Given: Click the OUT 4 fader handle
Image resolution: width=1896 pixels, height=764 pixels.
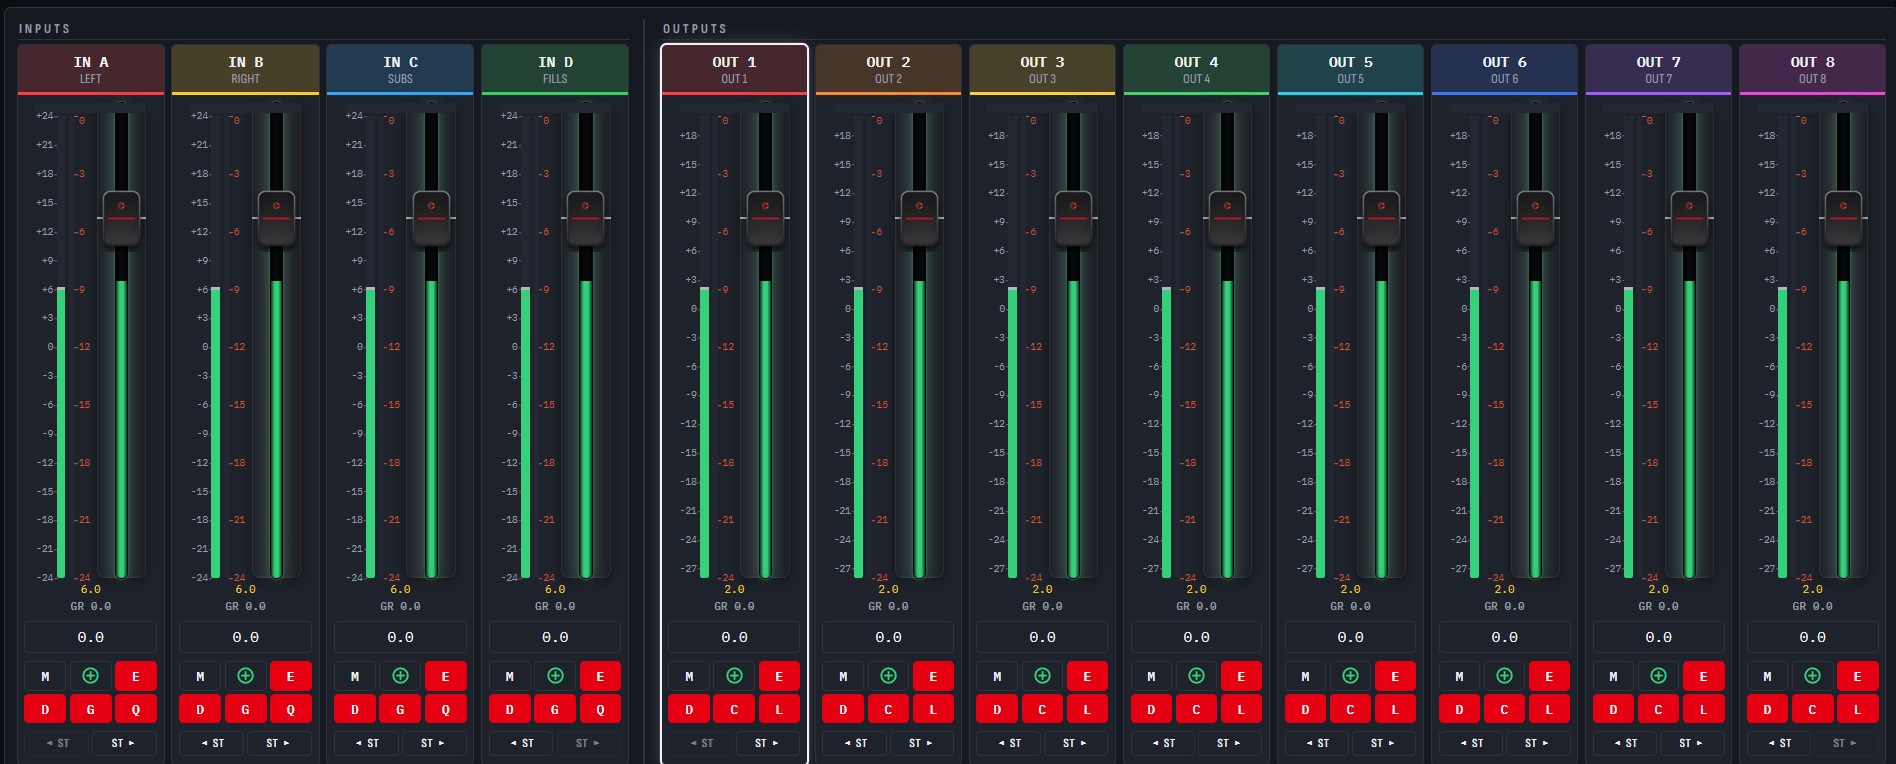Looking at the screenshot, I should [x=1227, y=218].
